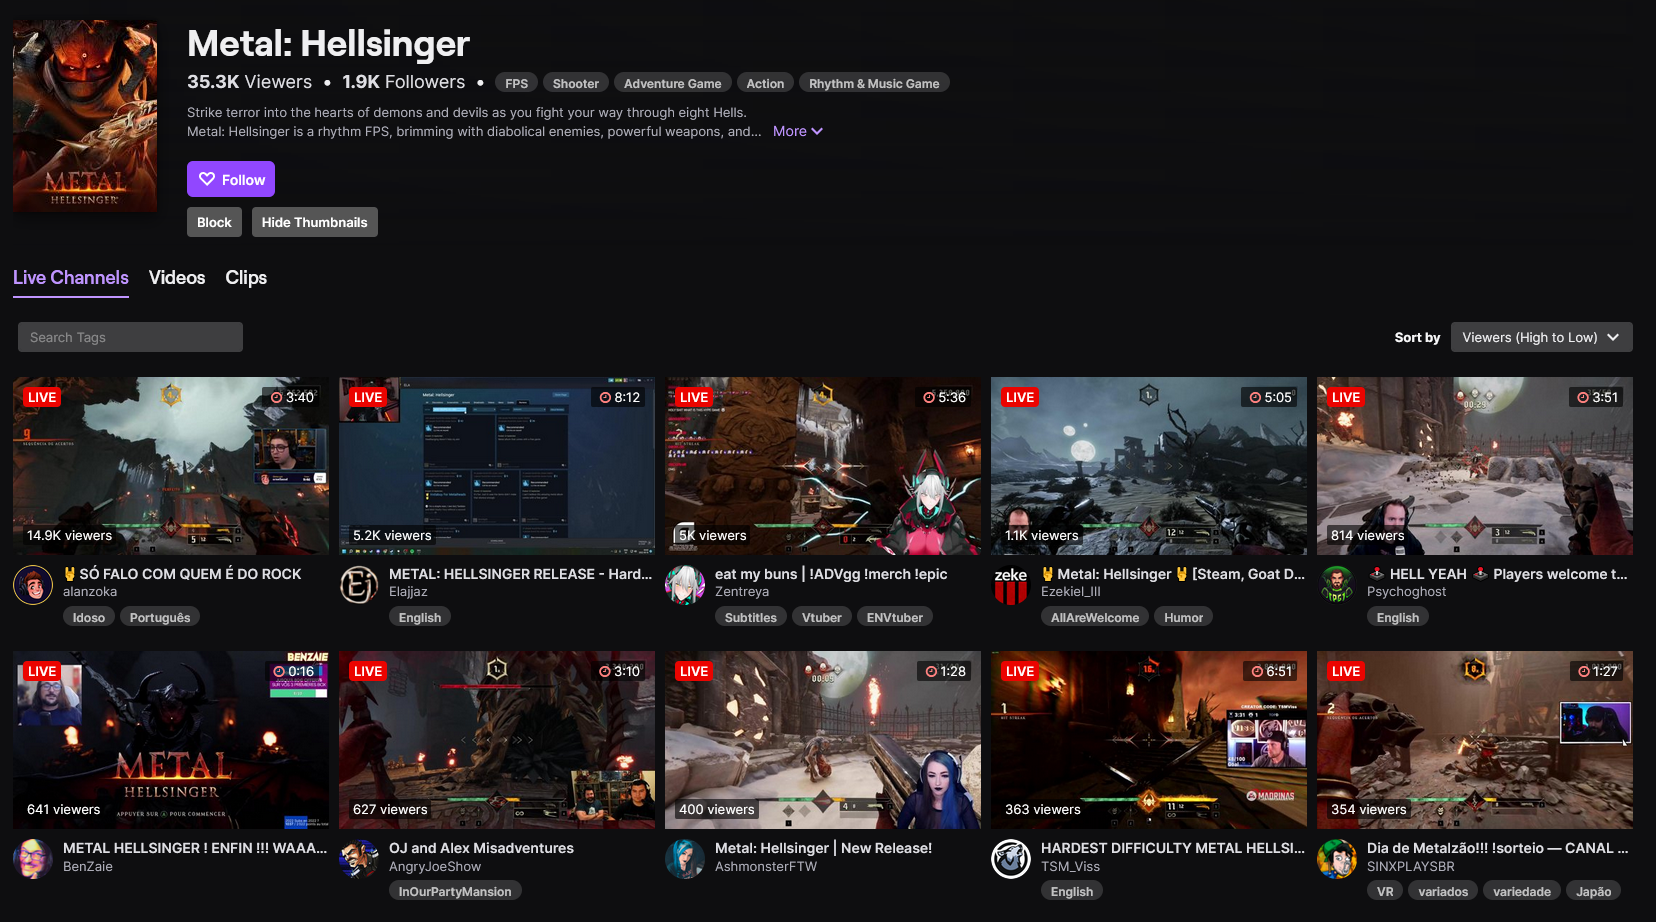Filter by the InOurPartyMansion tag
This screenshot has width=1656, height=922.
[455, 891]
